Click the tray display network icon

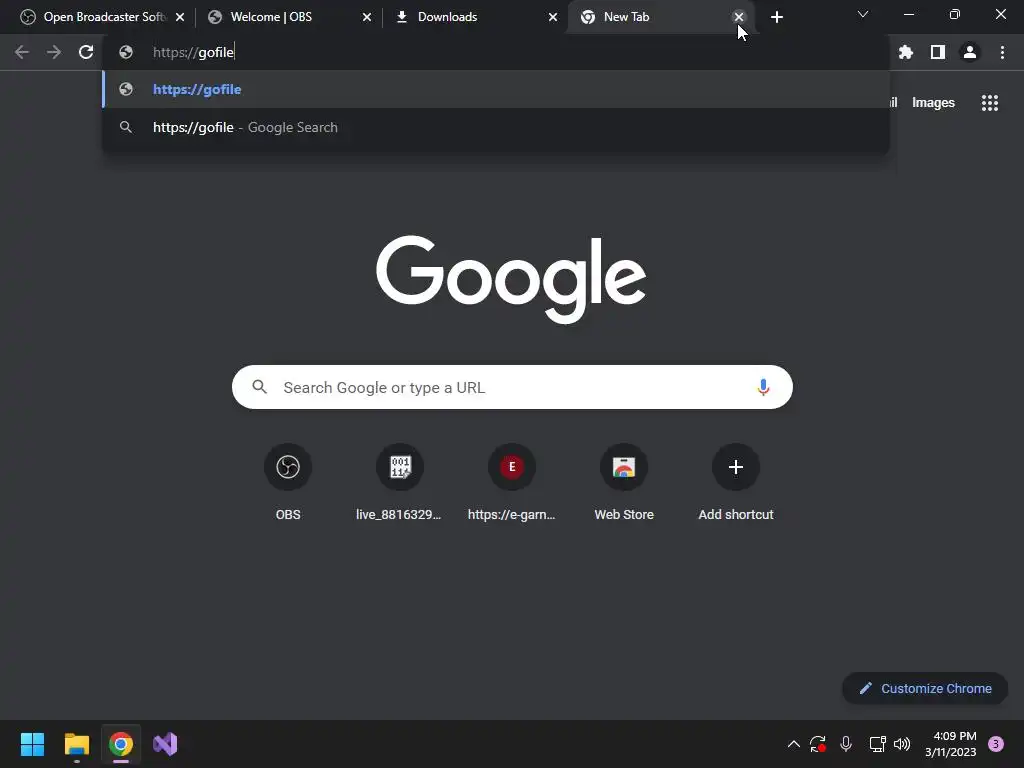[877, 744]
